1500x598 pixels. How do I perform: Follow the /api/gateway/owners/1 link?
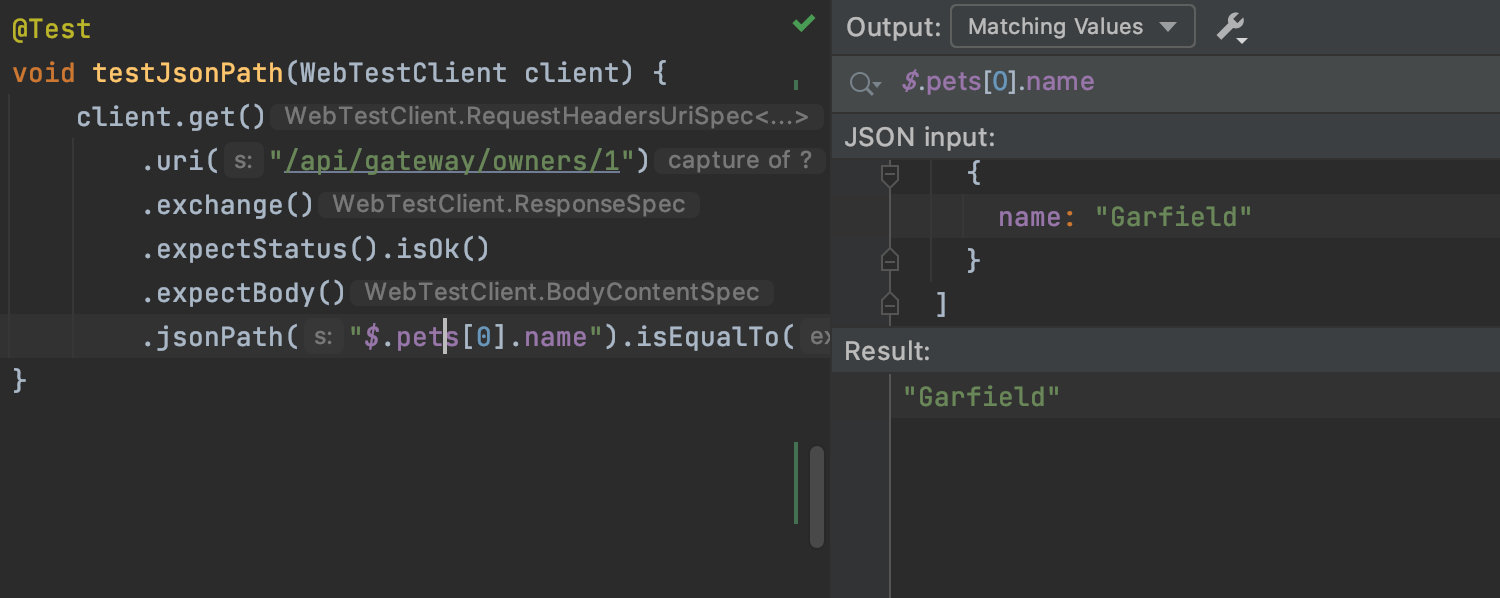[x=453, y=160]
